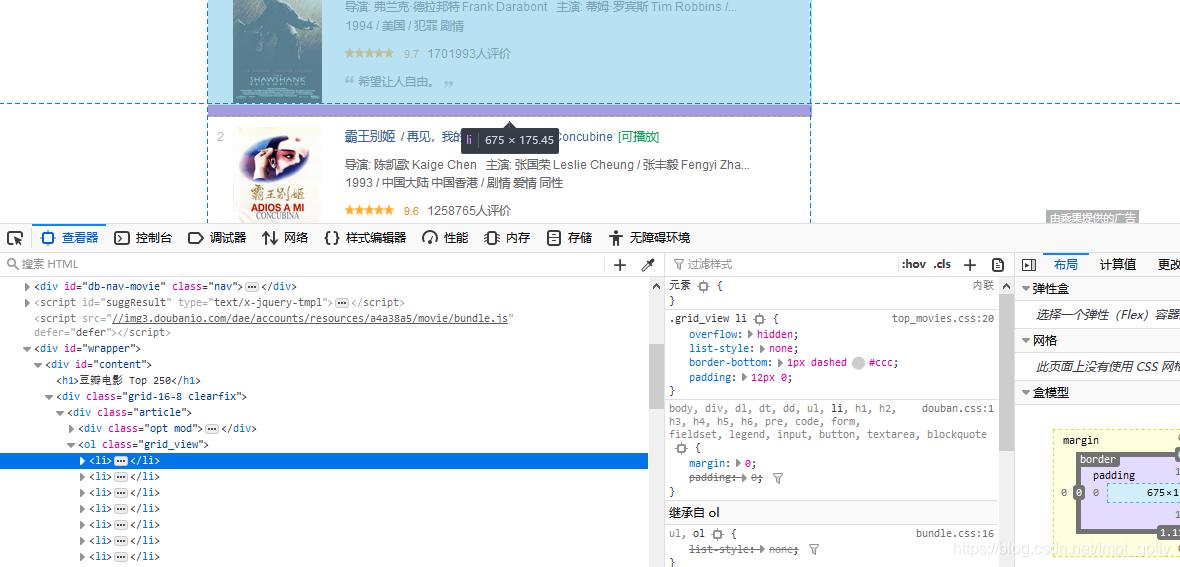This screenshot has width=1180, height=567.
Task: Expand the margin 0 shorthand arrow
Action: (740, 464)
